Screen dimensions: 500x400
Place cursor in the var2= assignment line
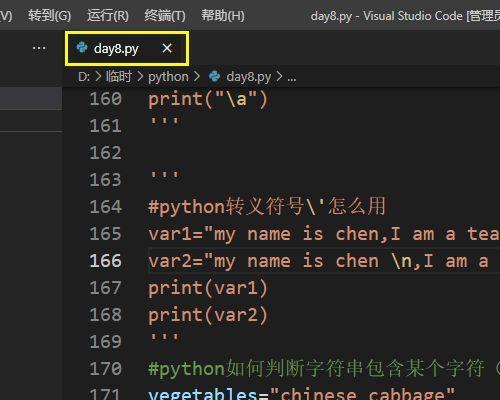(x=324, y=261)
